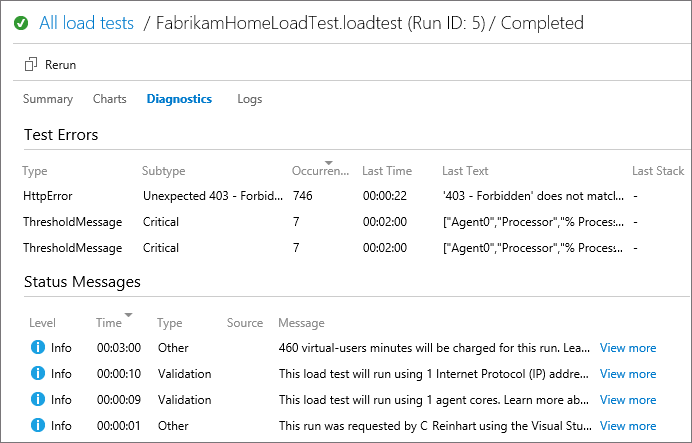View more about agent cores message
The height and width of the screenshot is (443, 692).
click(628, 400)
